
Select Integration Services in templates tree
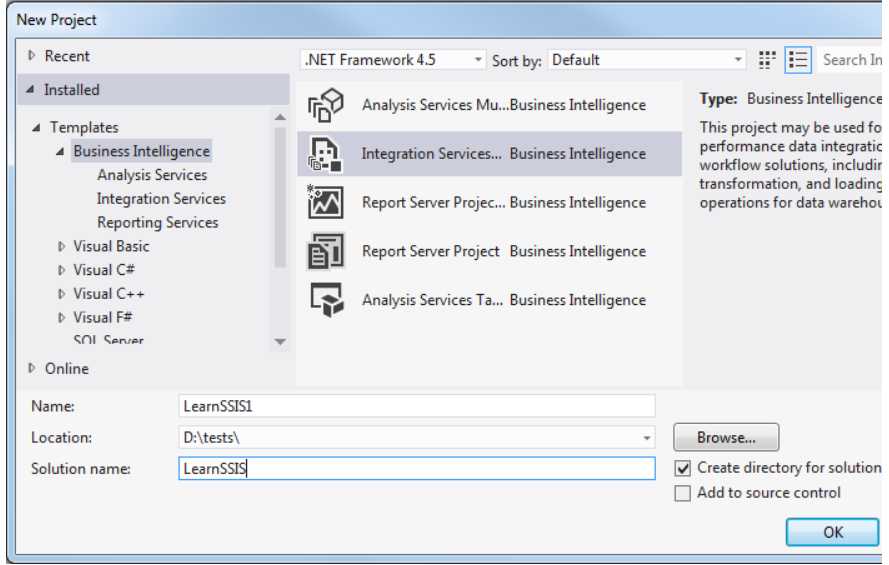161,199
